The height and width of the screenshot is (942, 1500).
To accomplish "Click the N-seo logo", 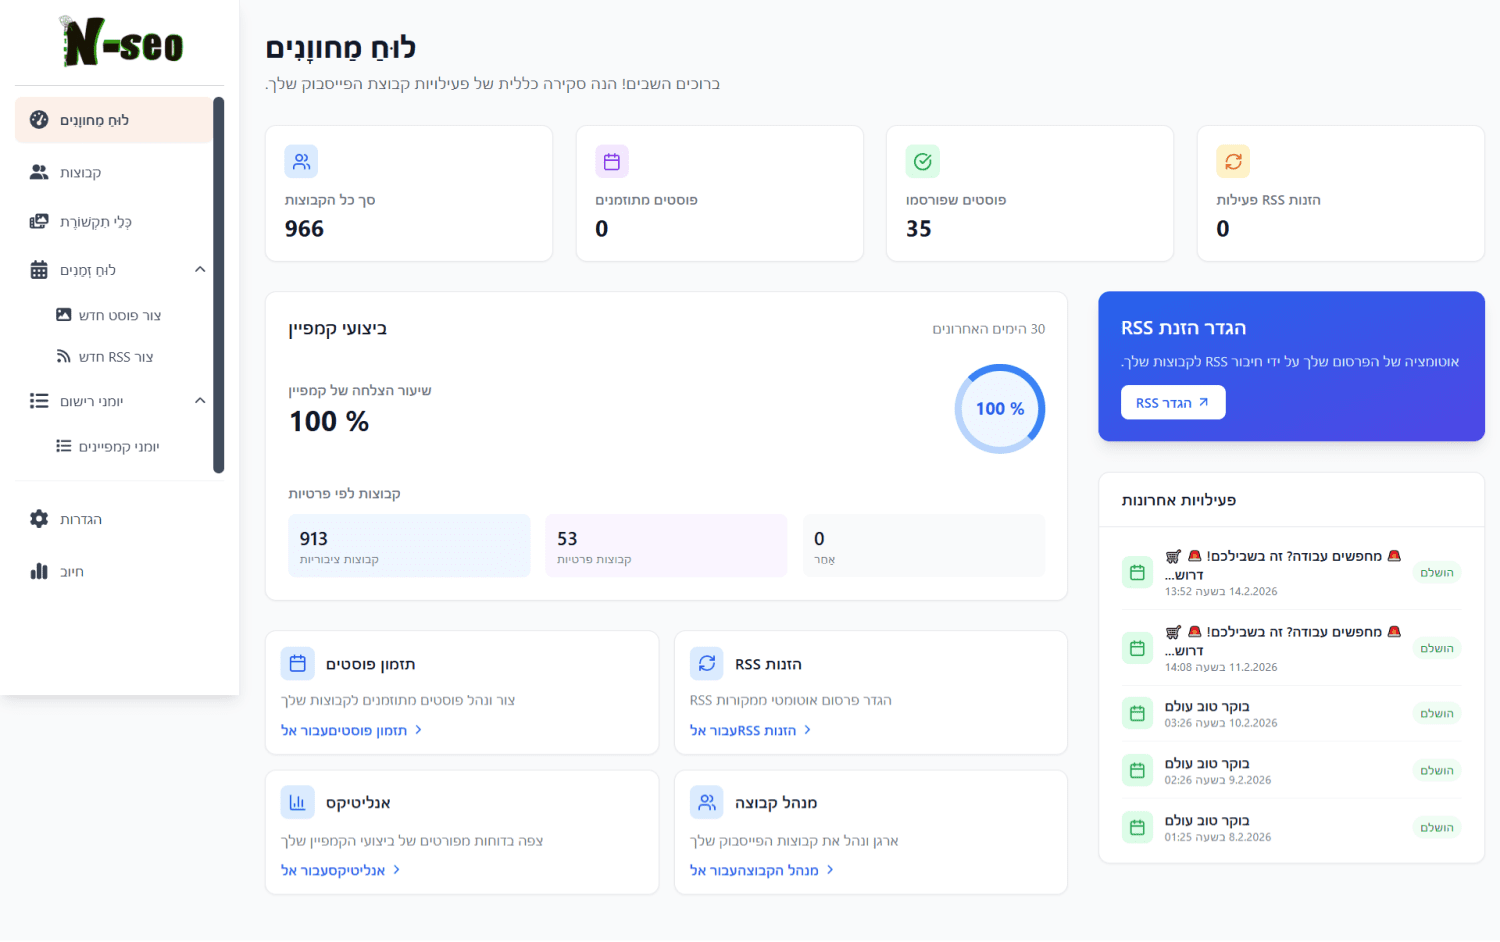I will (x=122, y=43).
